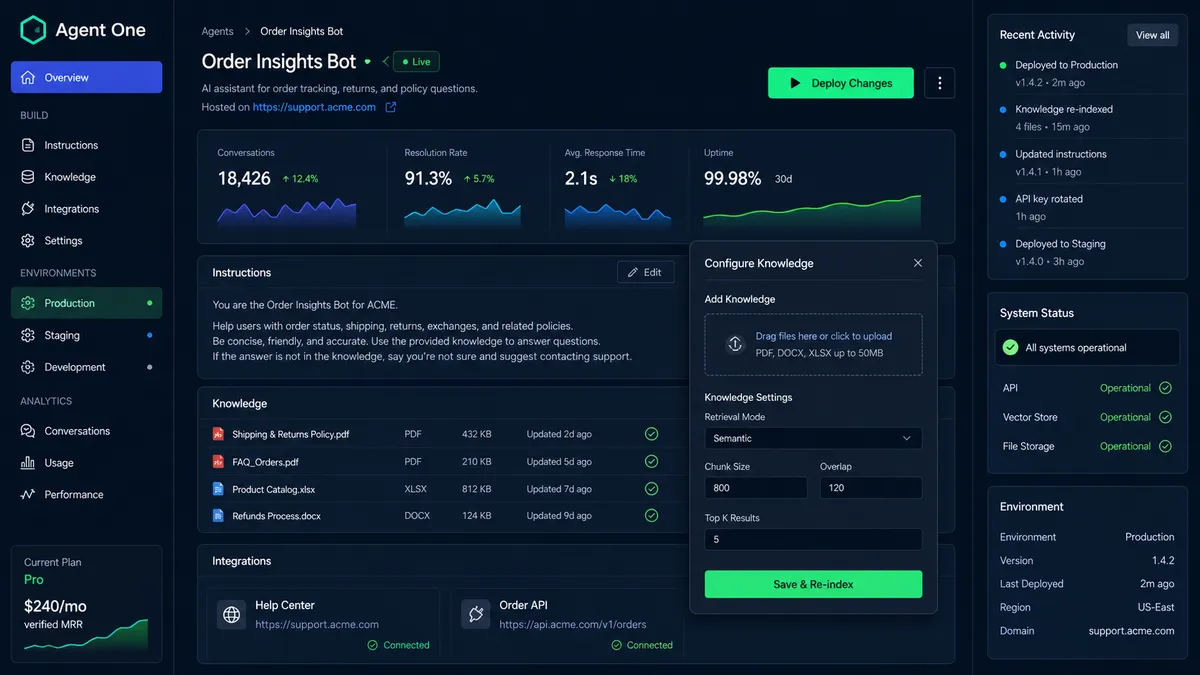Viewport: 1200px width, 675px height.
Task: Click the green check for Shipping & Returns Policy
Action: 651,434
